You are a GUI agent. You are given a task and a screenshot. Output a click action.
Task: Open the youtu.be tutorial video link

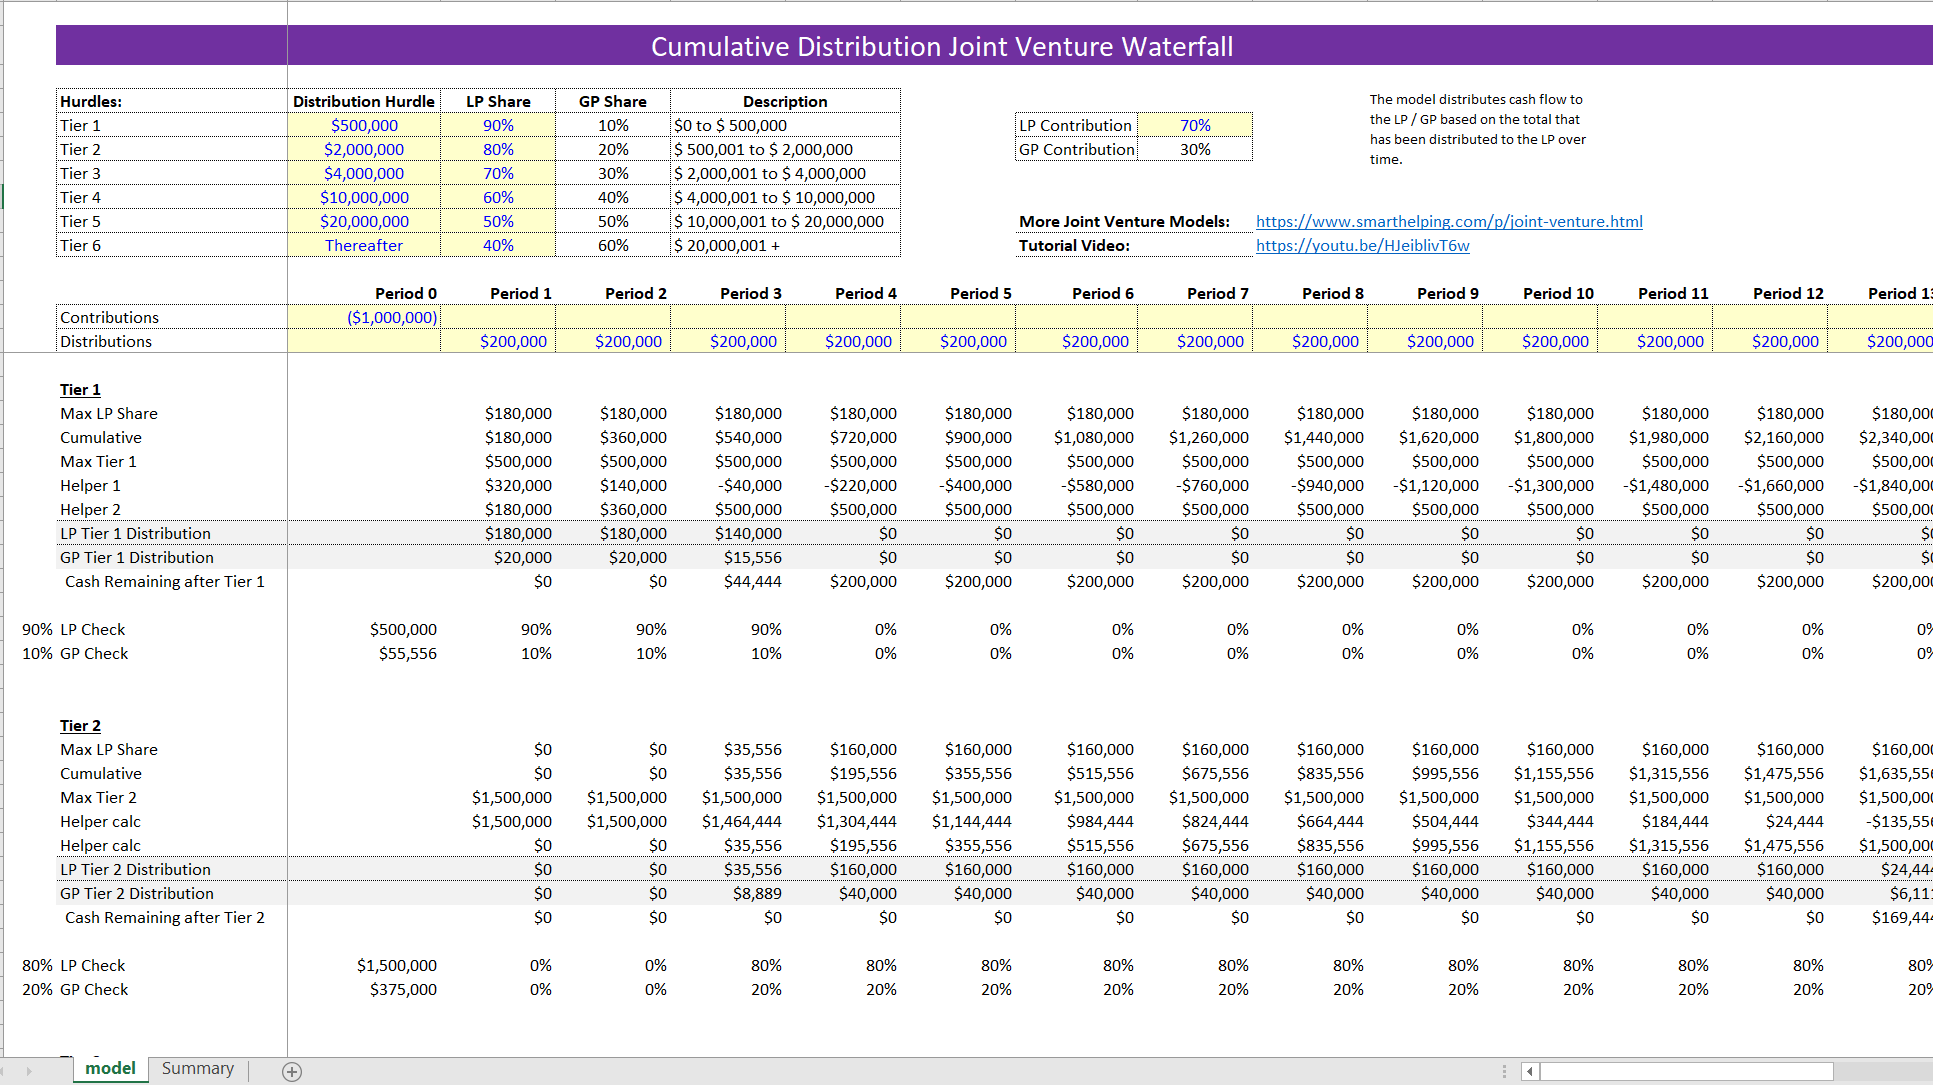click(1362, 245)
